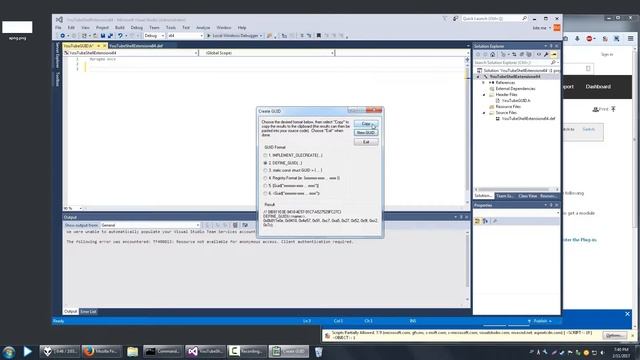Select Resource Files folder

tap(508, 107)
